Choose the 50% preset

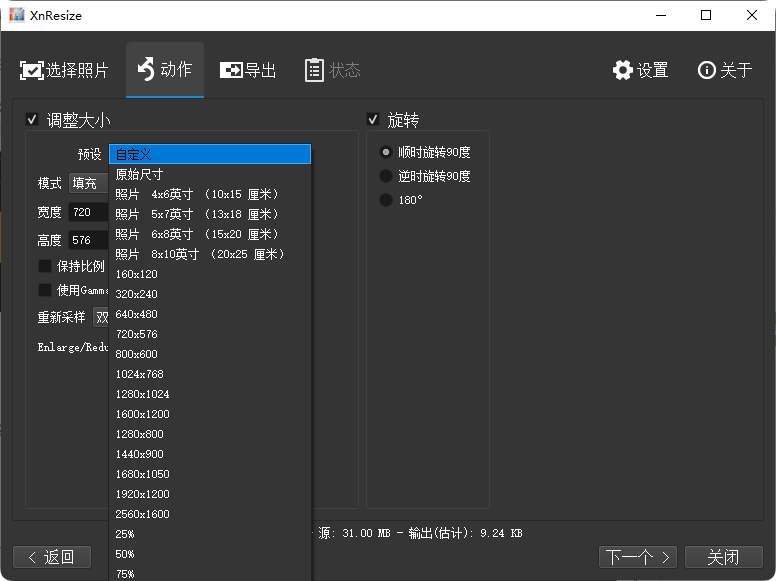[x=210, y=554]
